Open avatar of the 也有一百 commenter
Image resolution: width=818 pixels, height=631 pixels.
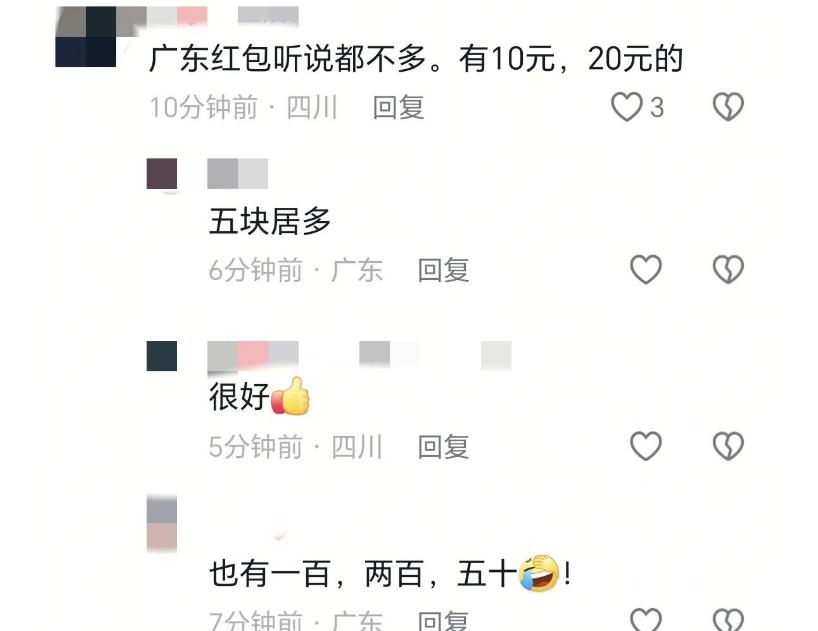[x=162, y=523]
